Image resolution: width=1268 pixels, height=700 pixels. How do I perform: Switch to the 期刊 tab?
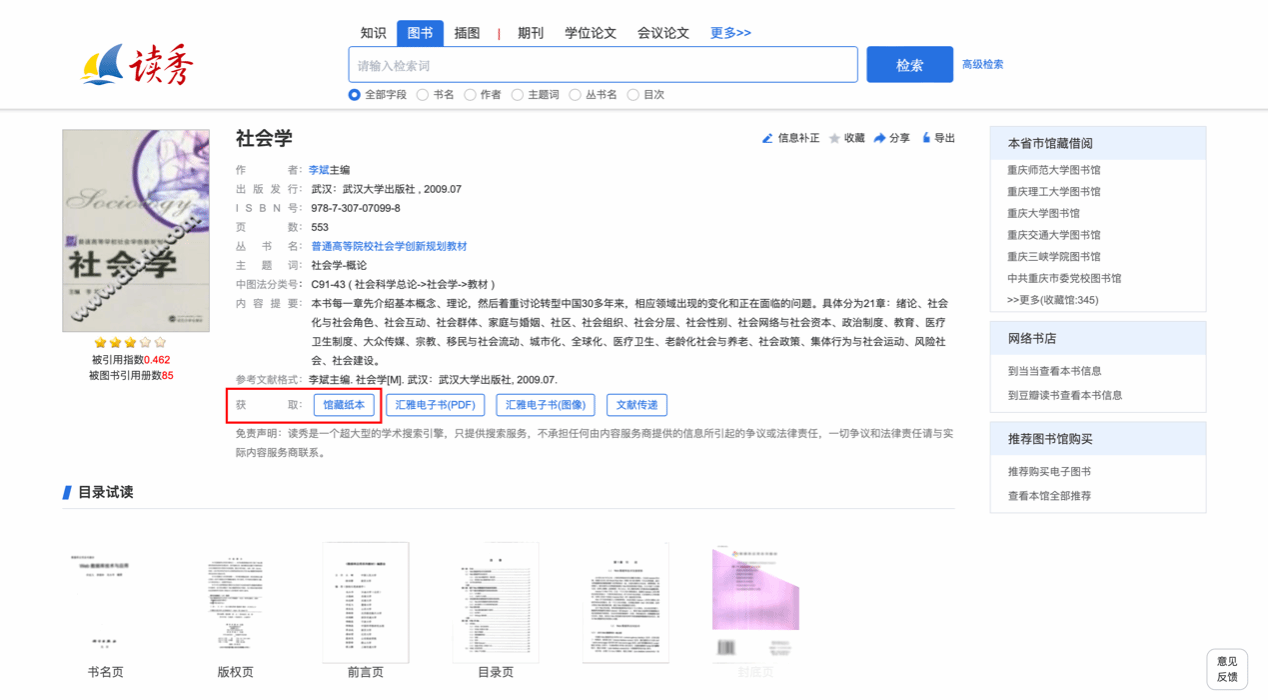[530, 33]
